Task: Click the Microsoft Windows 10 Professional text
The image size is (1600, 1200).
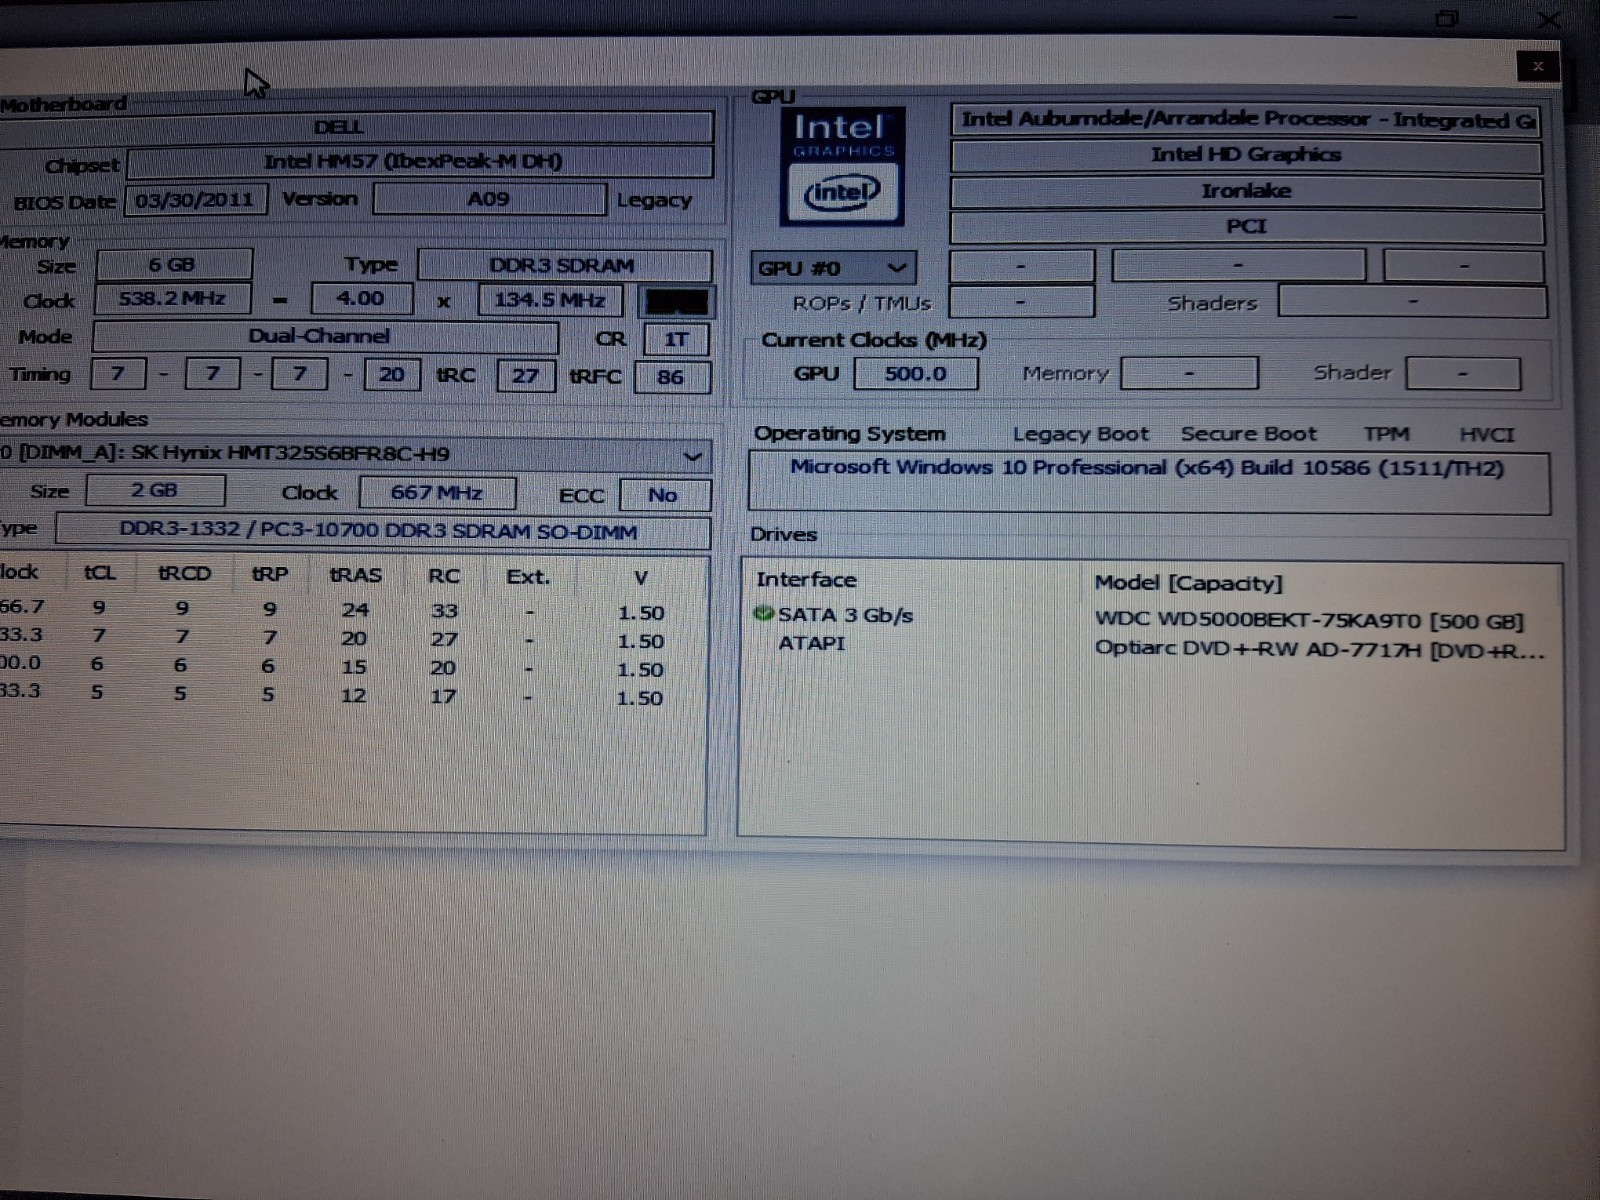Action: 1147,468
